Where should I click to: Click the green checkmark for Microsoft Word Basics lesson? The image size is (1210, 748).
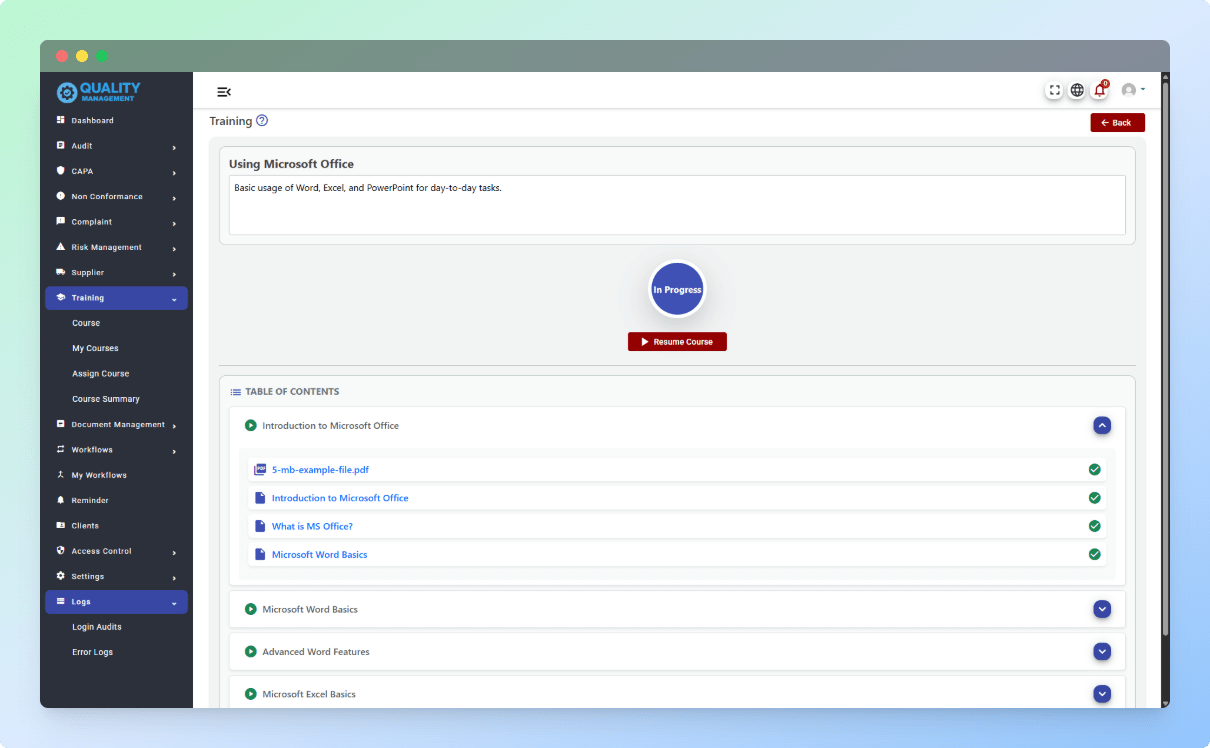pyautogui.click(x=1094, y=554)
